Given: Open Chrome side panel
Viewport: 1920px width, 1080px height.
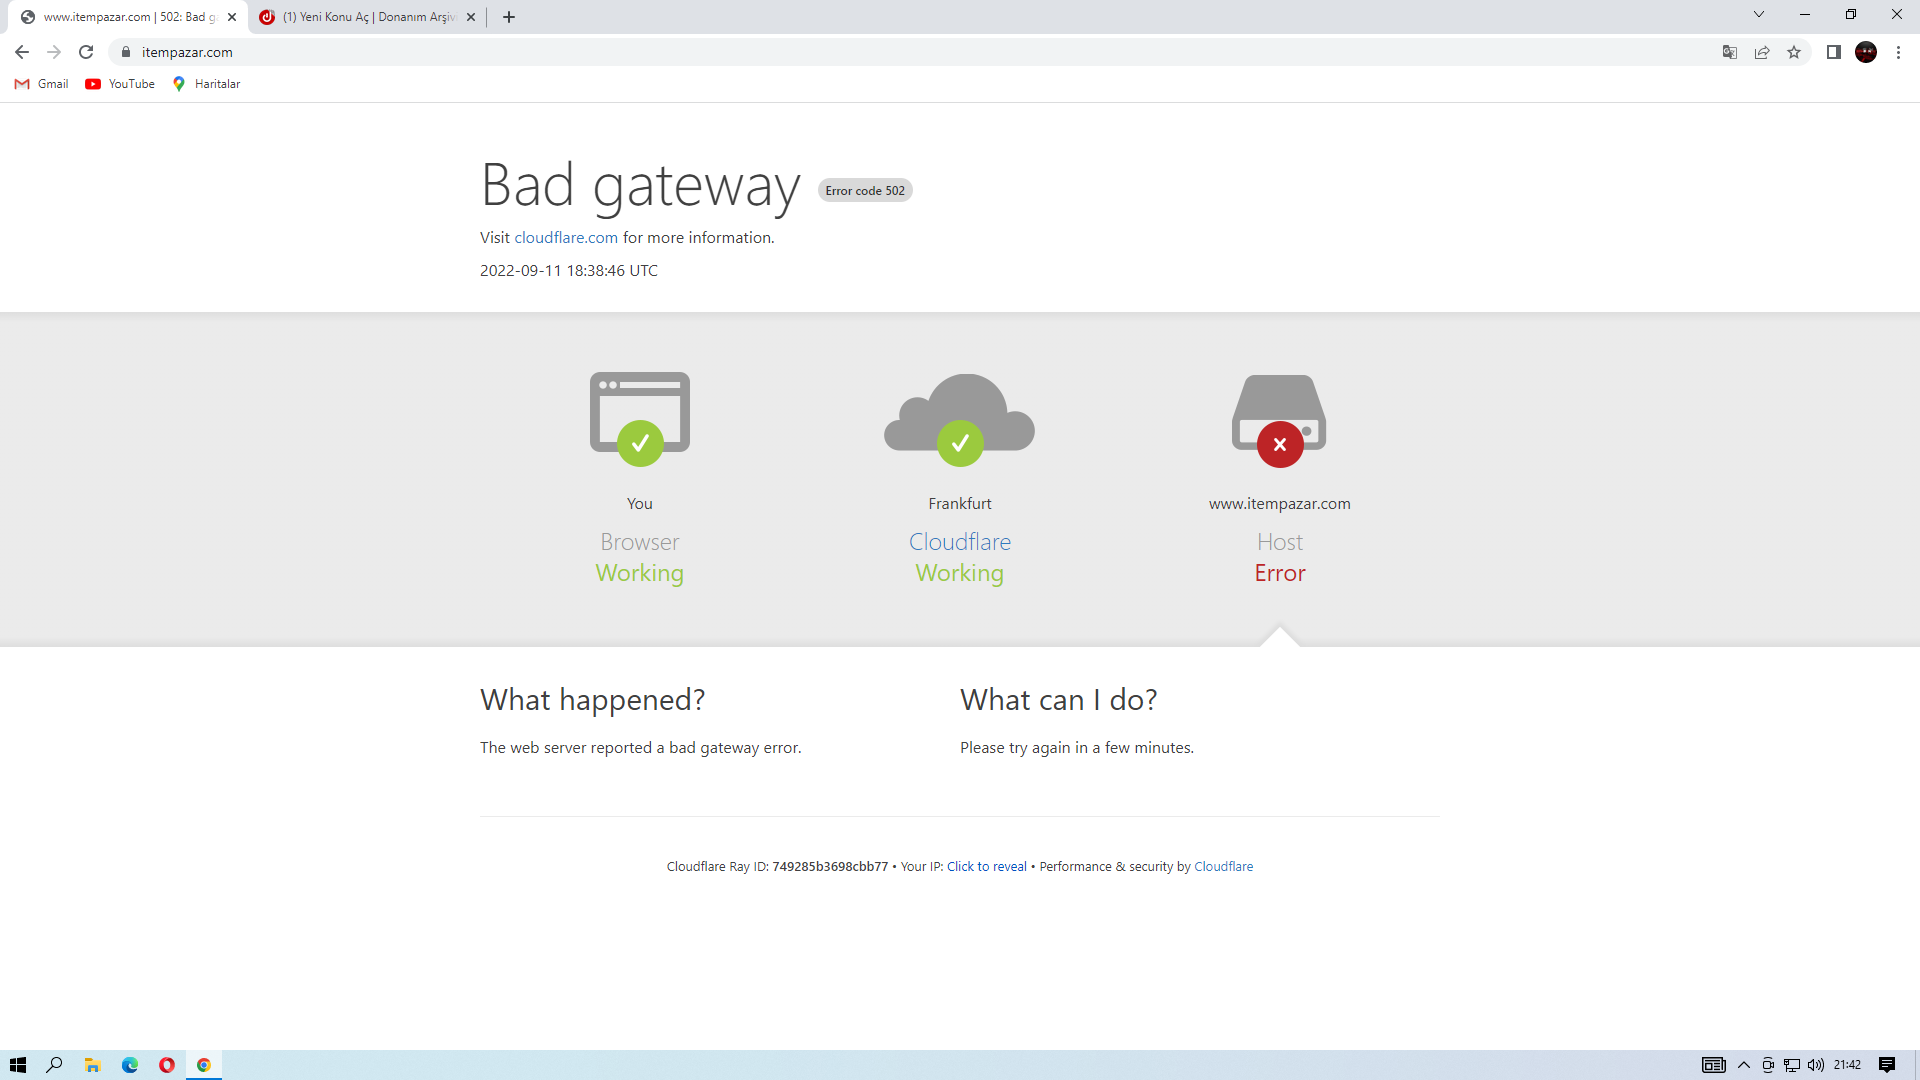Looking at the screenshot, I should tap(1834, 52).
